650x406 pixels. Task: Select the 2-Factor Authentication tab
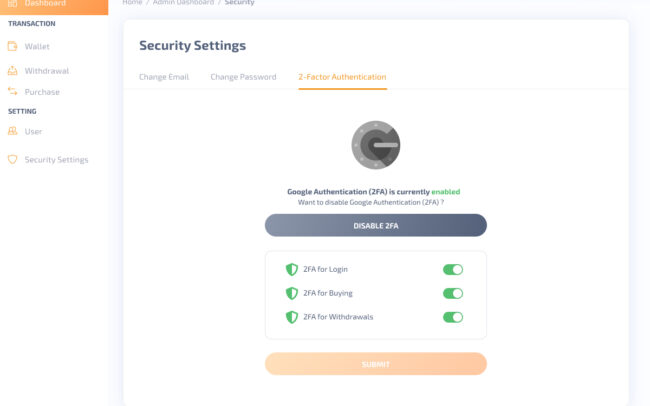coord(342,77)
